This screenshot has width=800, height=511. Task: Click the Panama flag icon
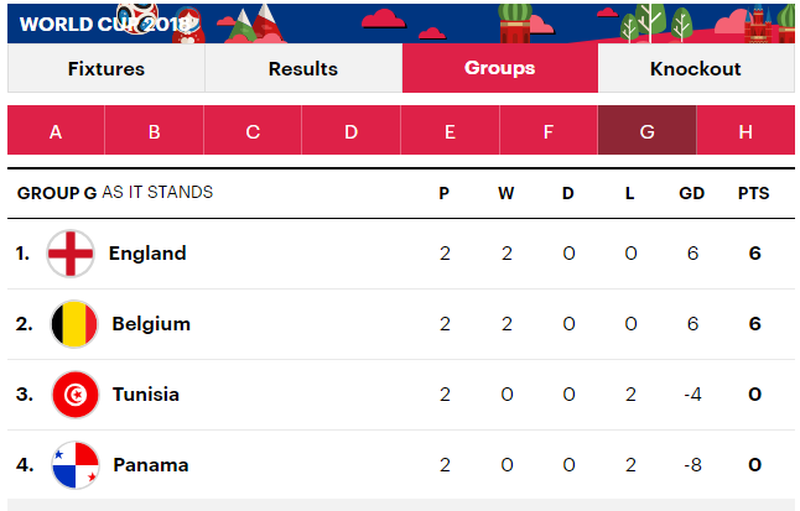pos(75,465)
